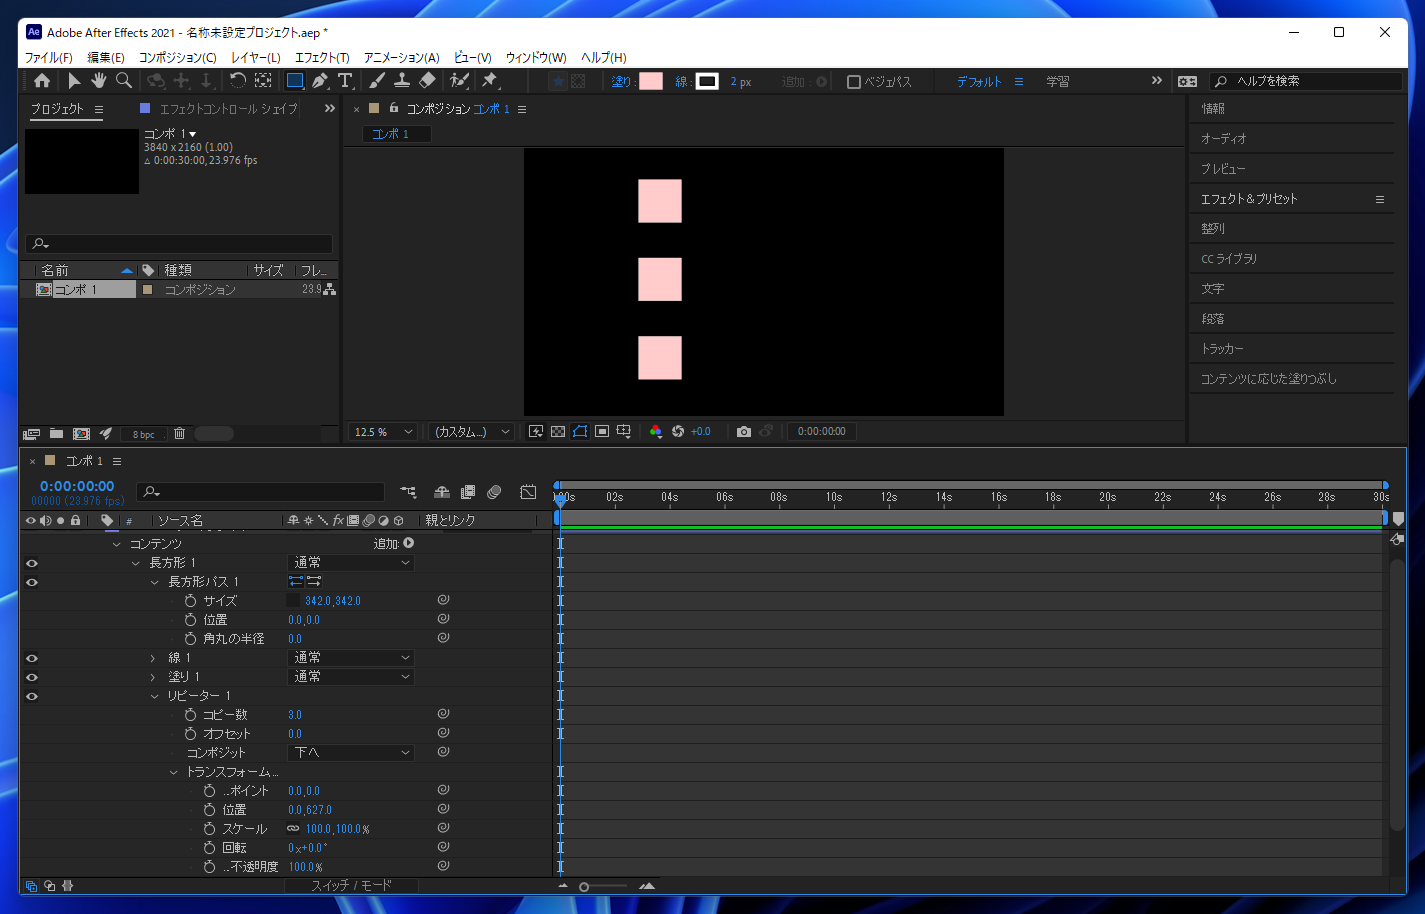Toggle the shy layers icon in timeline header

[441, 492]
